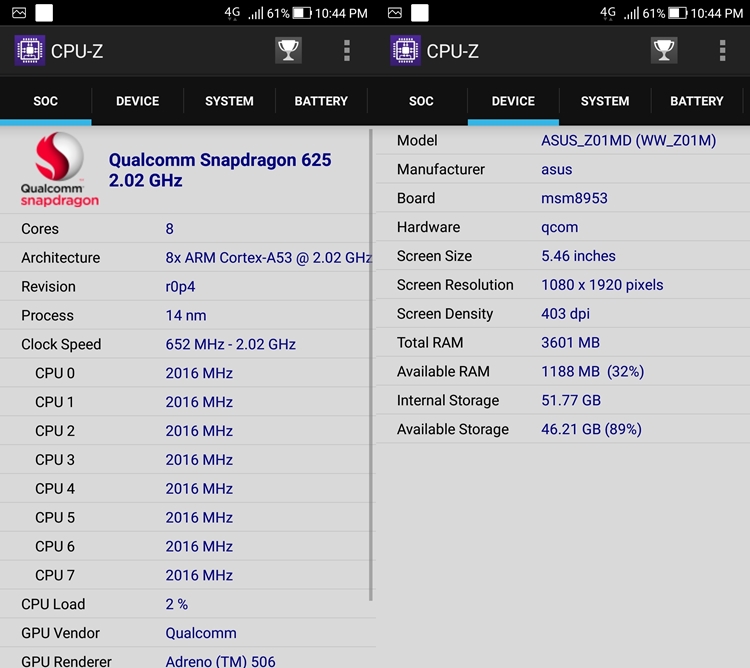The image size is (750, 668).
Task: Select DEVICE tab in right screen
Action: point(513,101)
